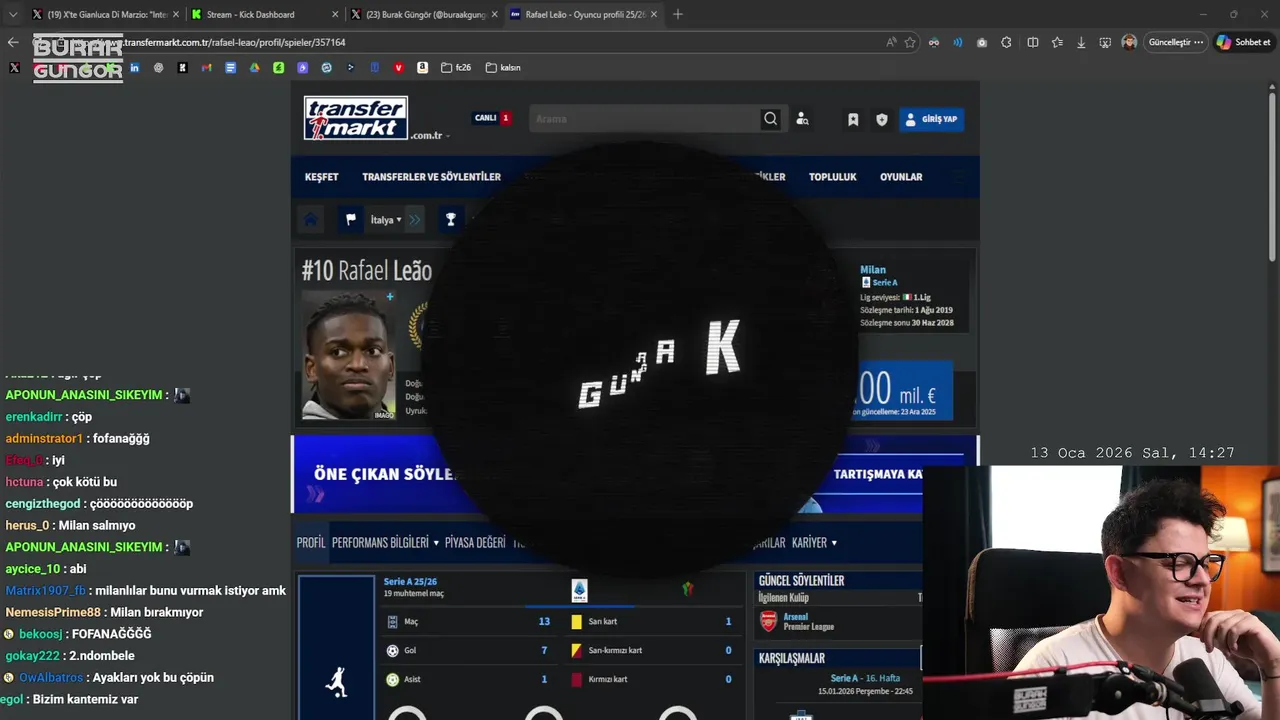Open the Transfermarkt logo home link
Viewport: 1280px width, 720px height.
click(x=356, y=118)
